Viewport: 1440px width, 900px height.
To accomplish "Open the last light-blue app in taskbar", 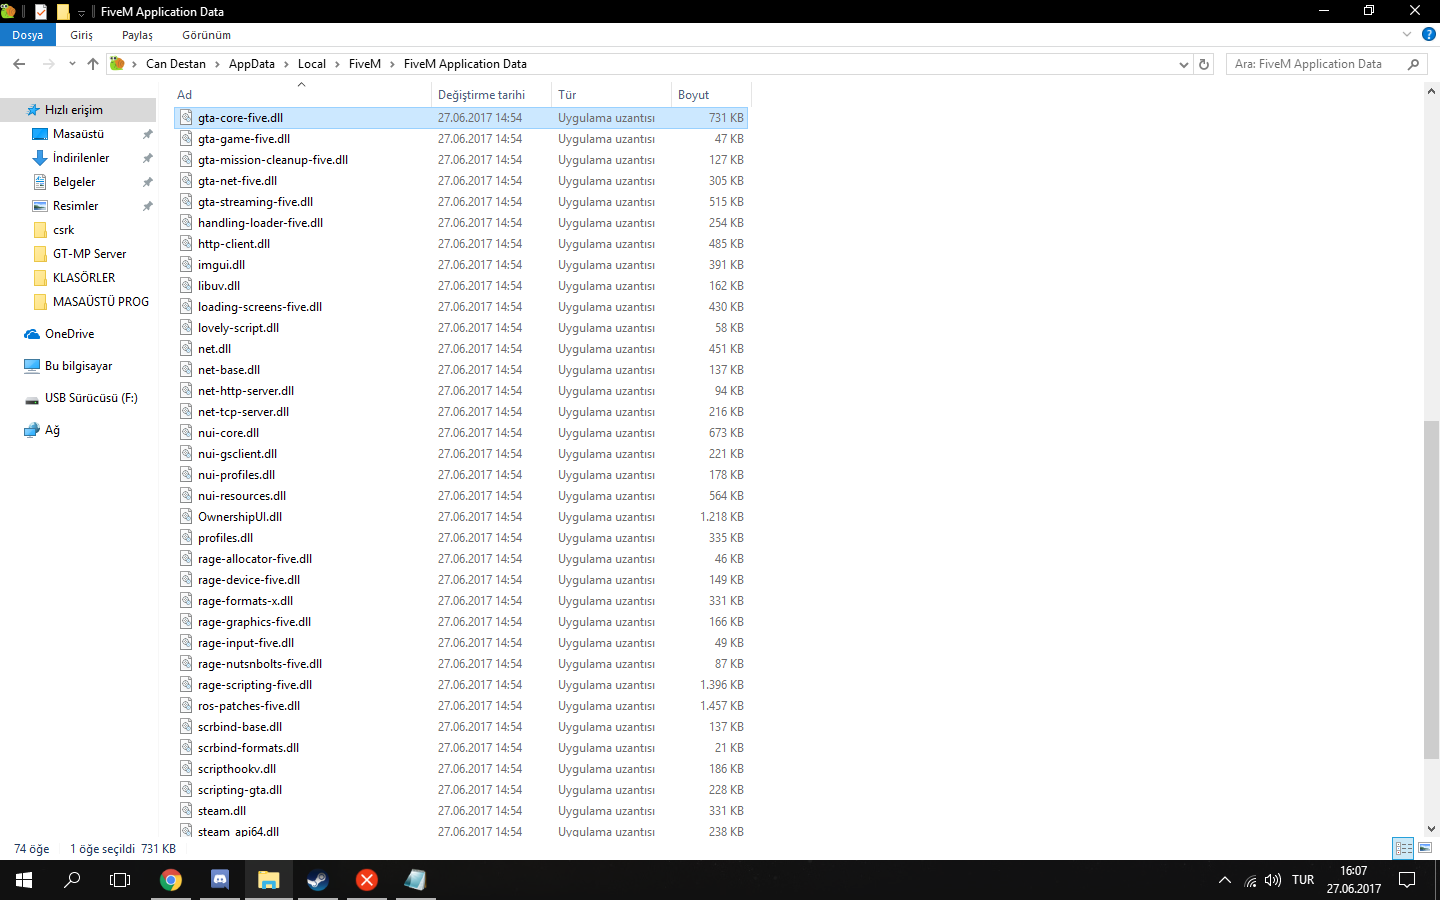I will (x=415, y=880).
